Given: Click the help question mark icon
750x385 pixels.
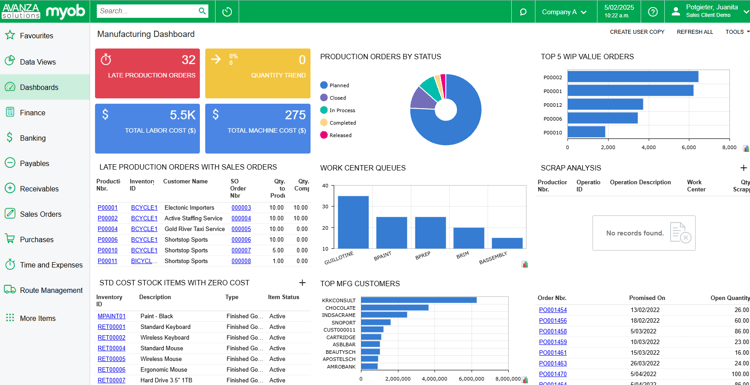Looking at the screenshot, I should (x=652, y=12).
